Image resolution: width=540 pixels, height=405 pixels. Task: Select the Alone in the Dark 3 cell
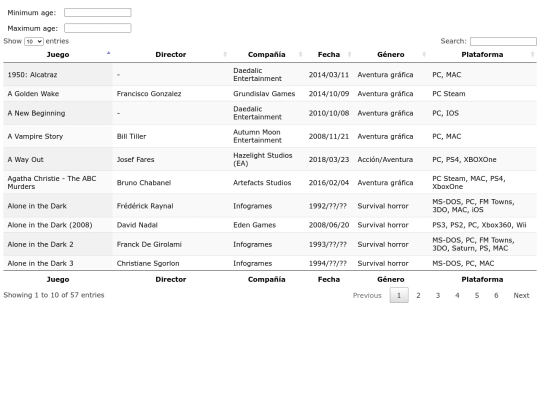click(x=58, y=263)
